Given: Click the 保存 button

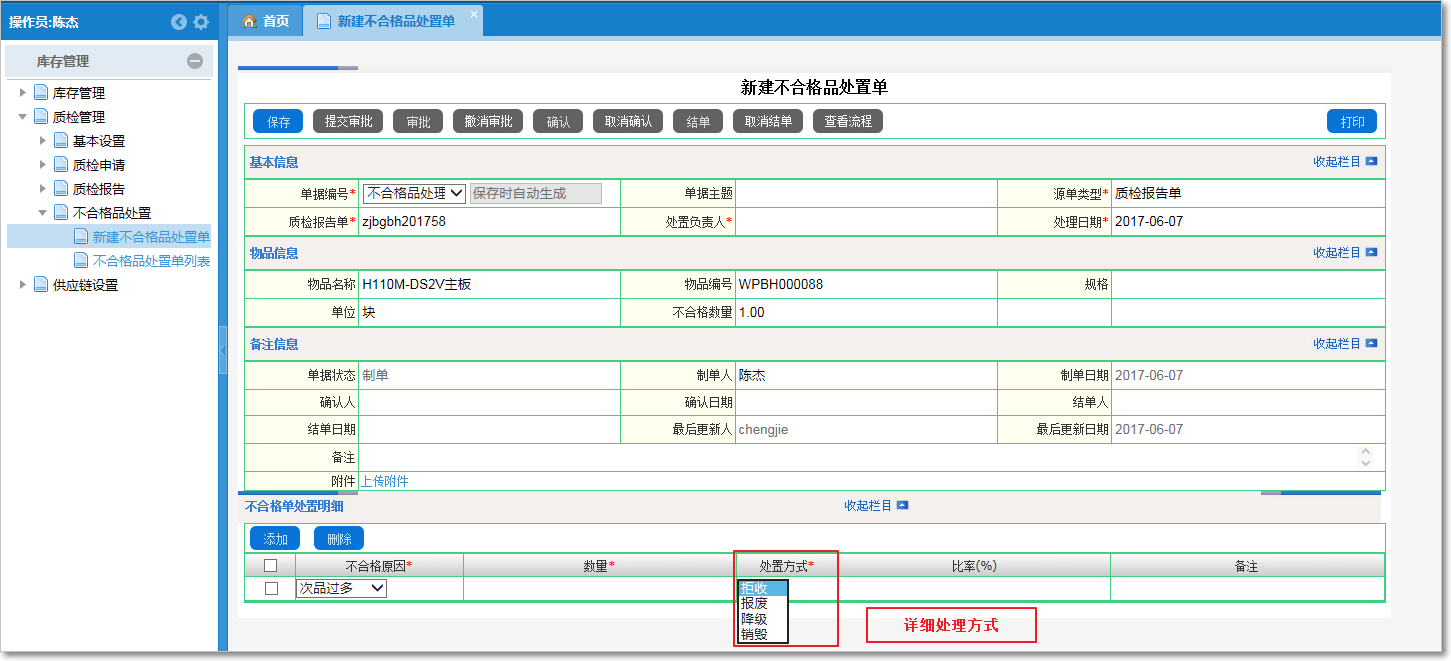Looking at the screenshot, I should coord(278,122).
